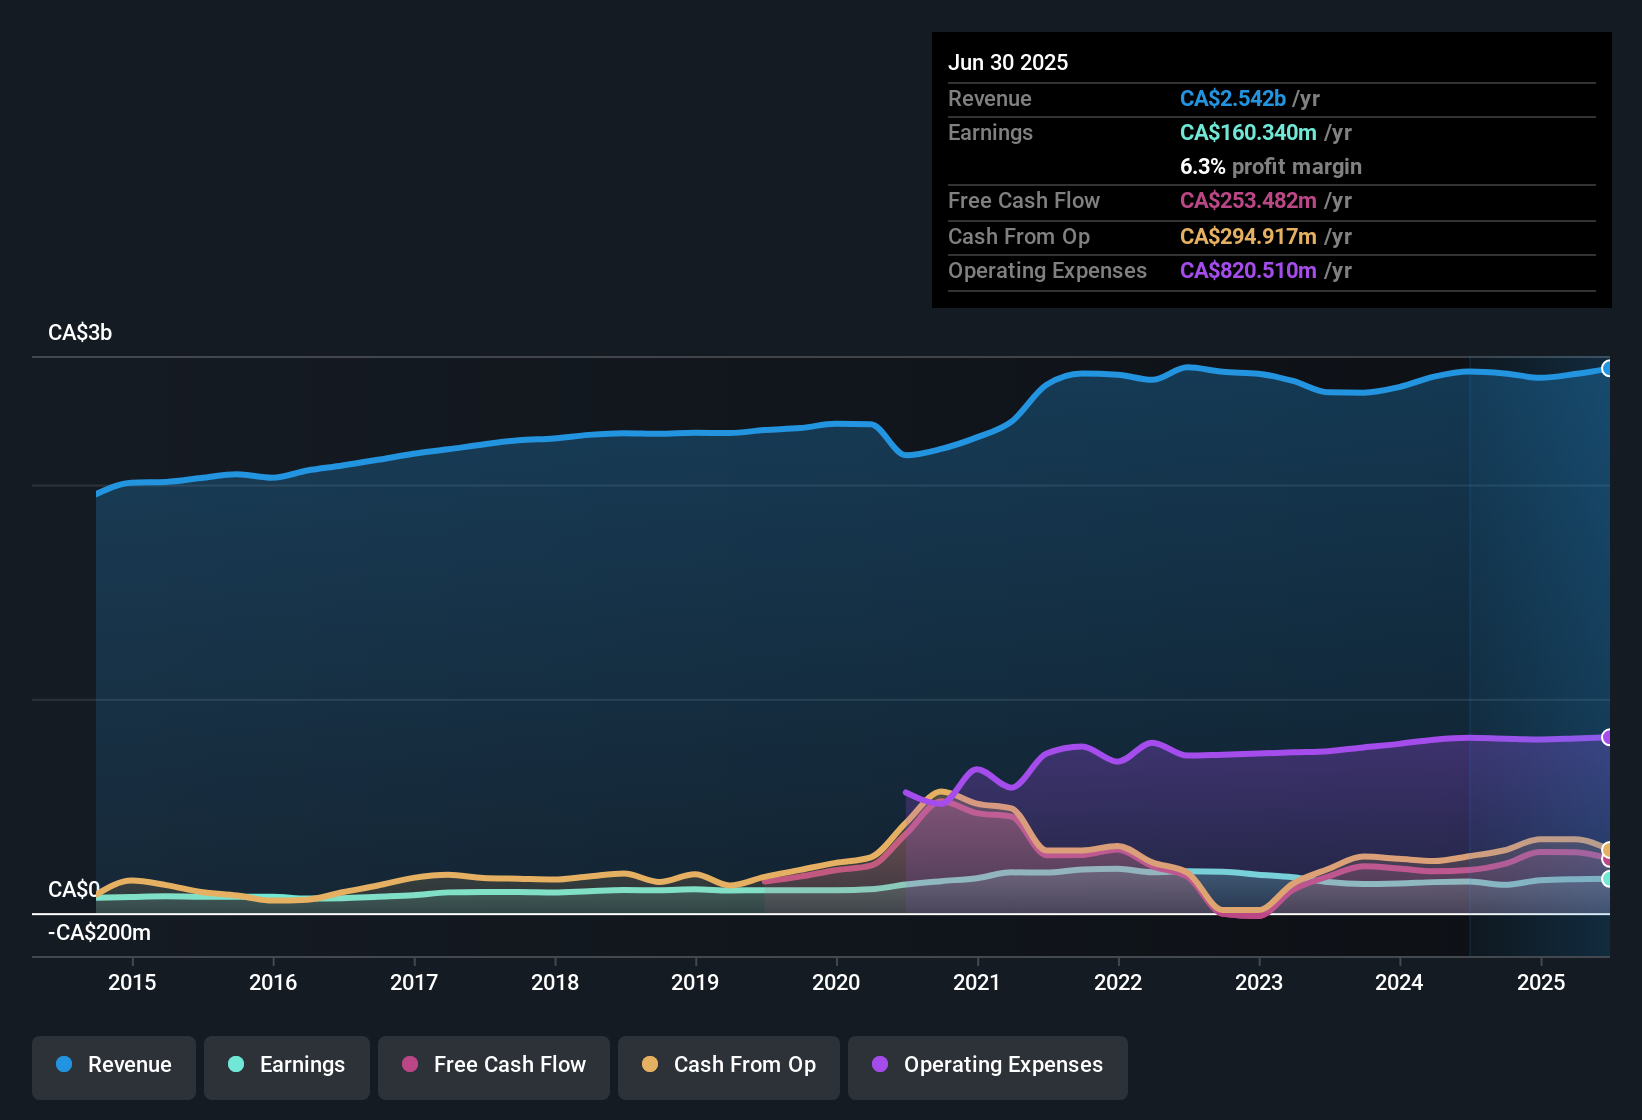Toggle the Earnings series legend button

pos(287,1066)
